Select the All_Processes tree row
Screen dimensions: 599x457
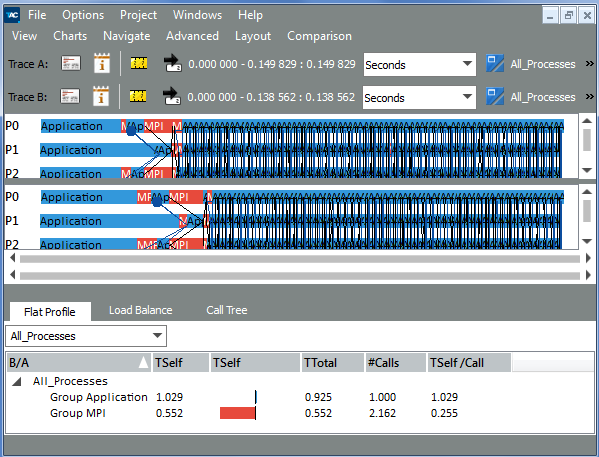pyautogui.click(x=300, y=381)
